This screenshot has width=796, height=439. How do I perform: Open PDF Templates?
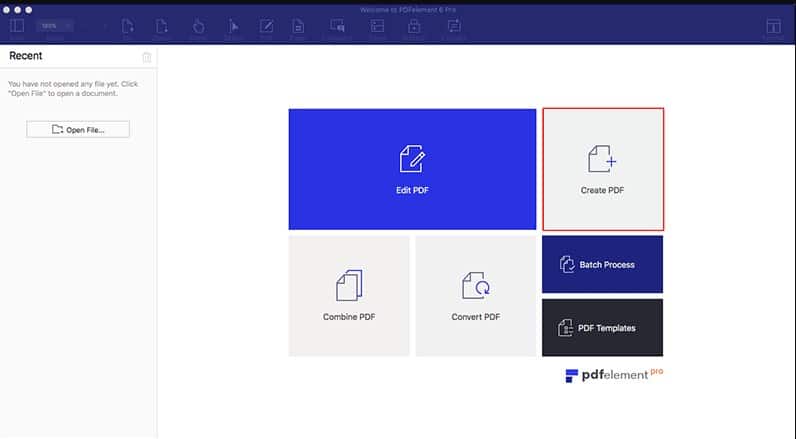pyautogui.click(x=602, y=327)
